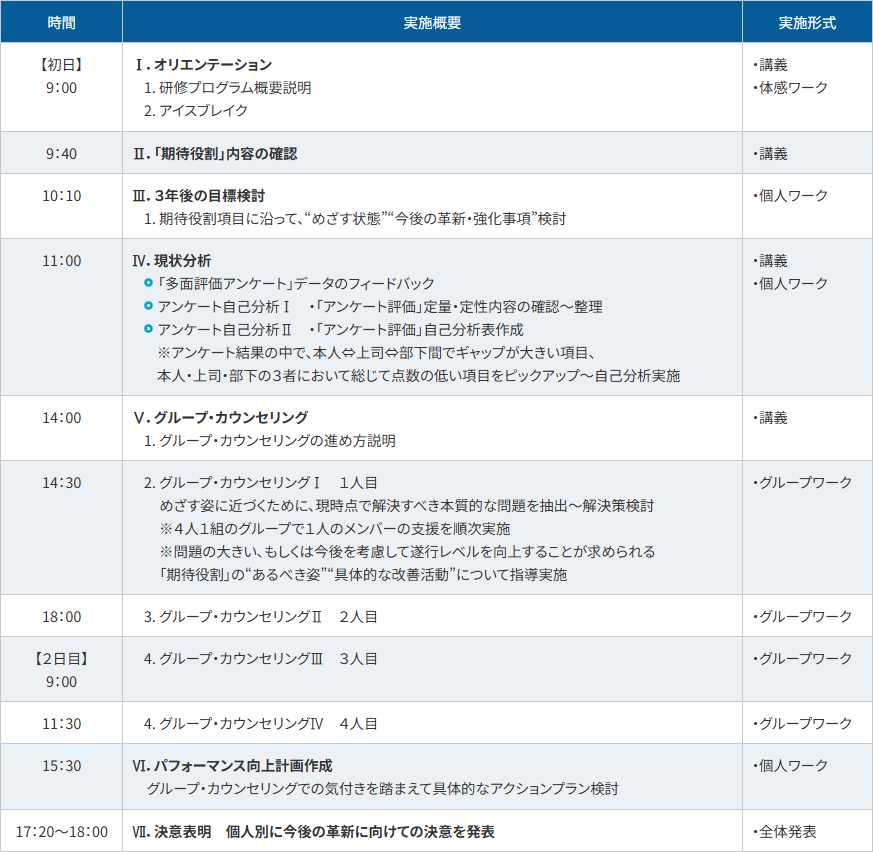The height and width of the screenshot is (852, 873).
Task: Select the 11:30 time cell
Action: [61, 724]
